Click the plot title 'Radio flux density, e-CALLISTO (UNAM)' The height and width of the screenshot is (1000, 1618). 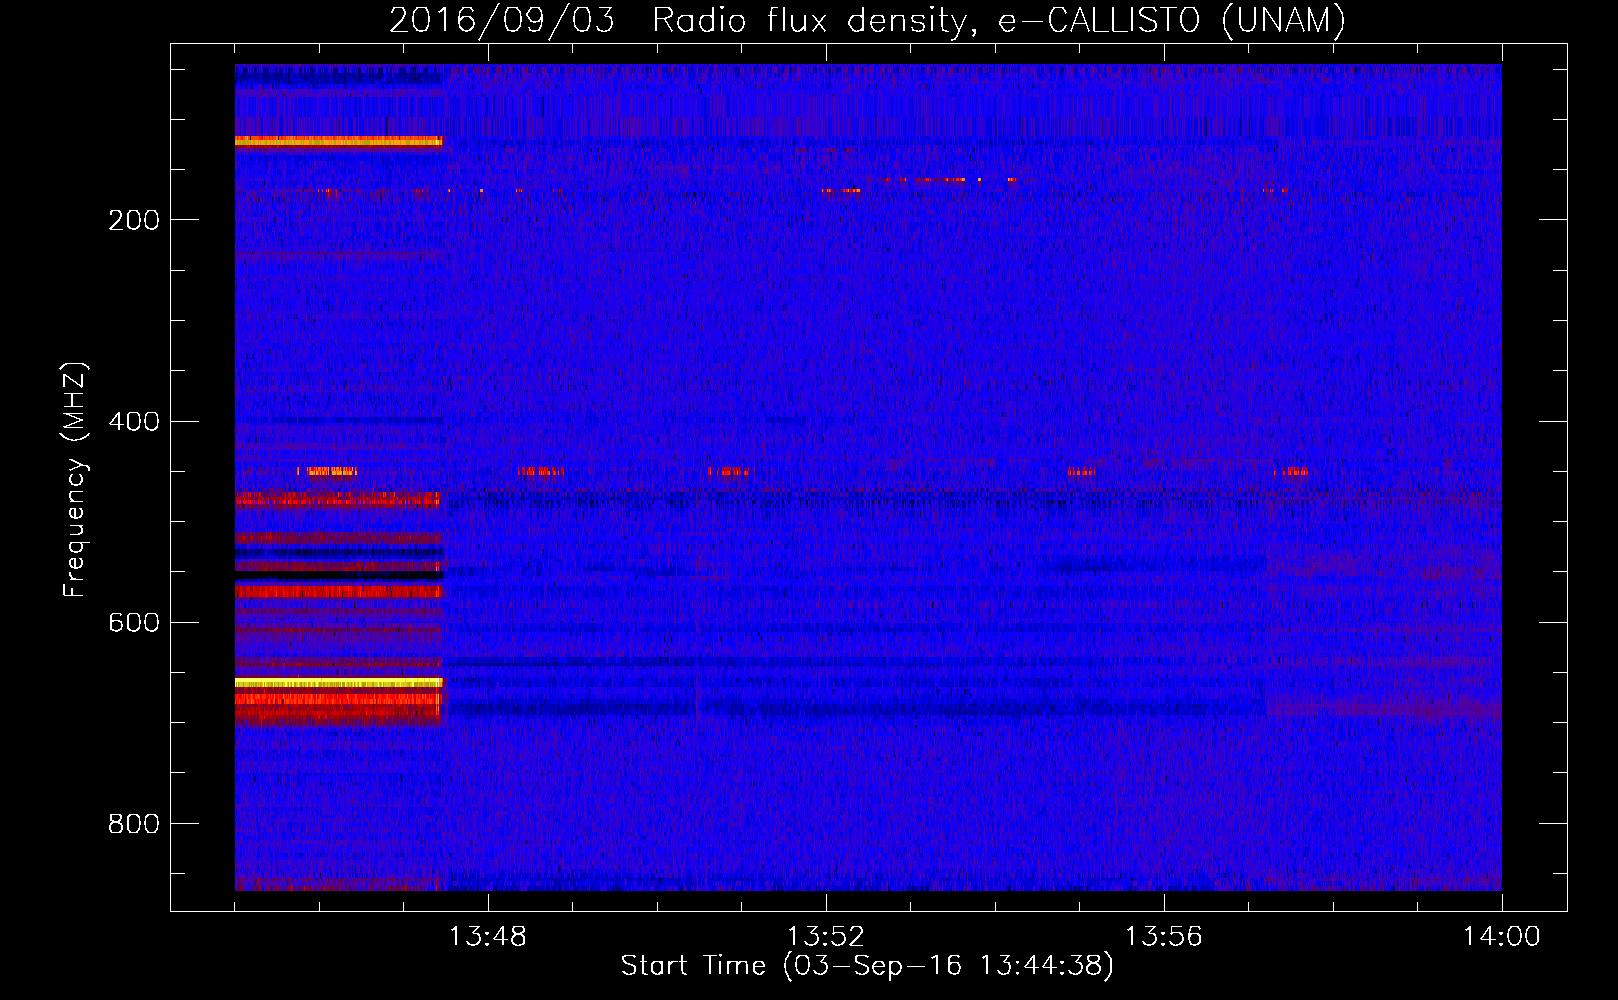pos(1000,20)
